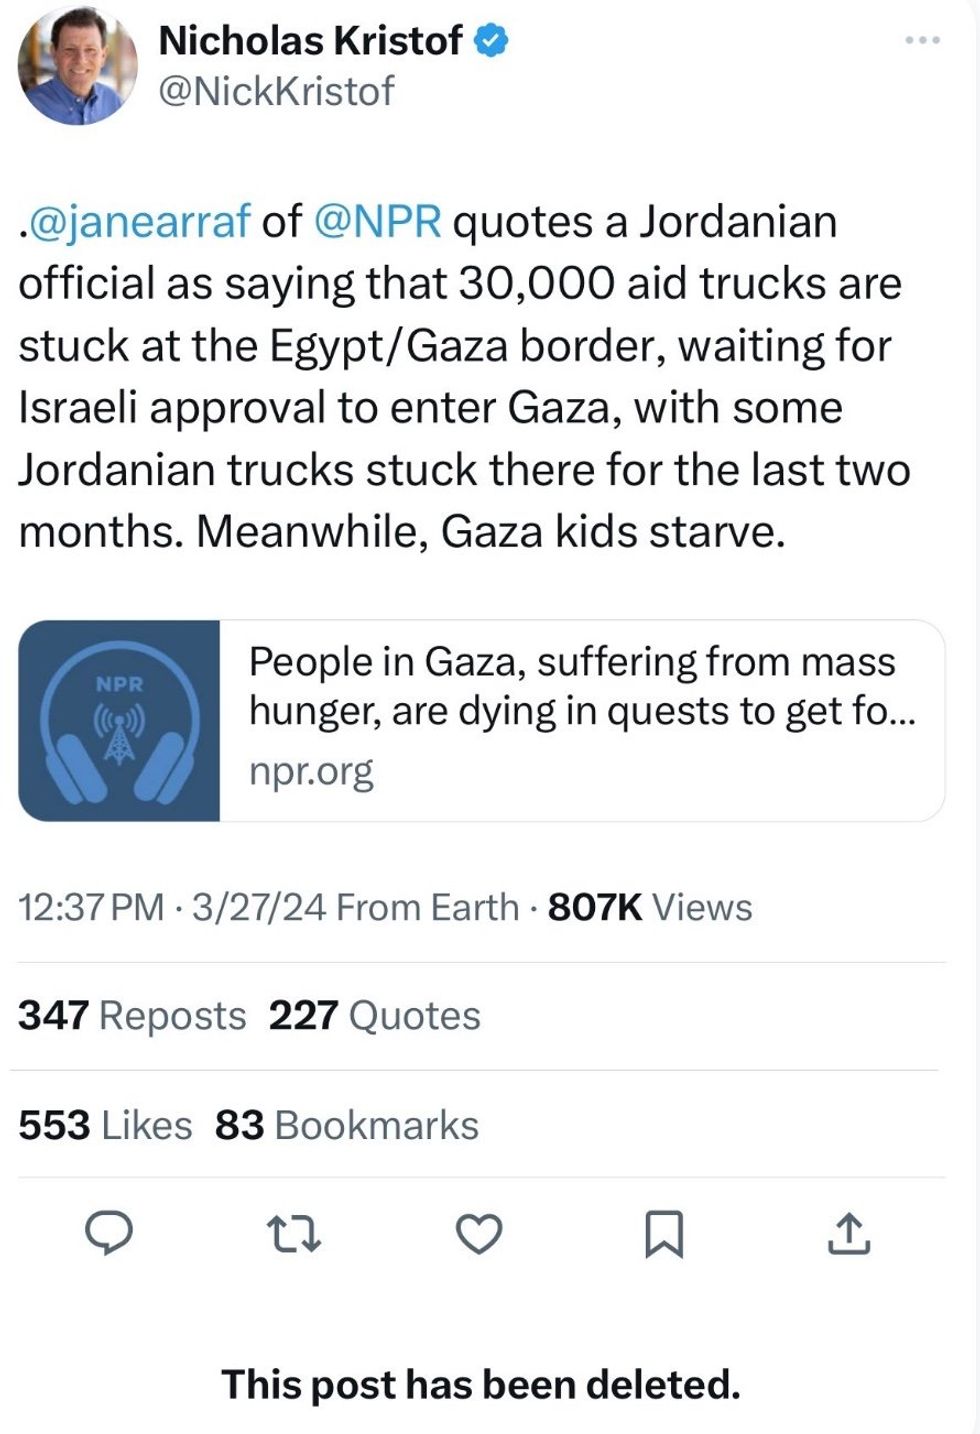Click the 12:37 PM post timestamp
Screen dimensions: 980x1434
(91, 907)
